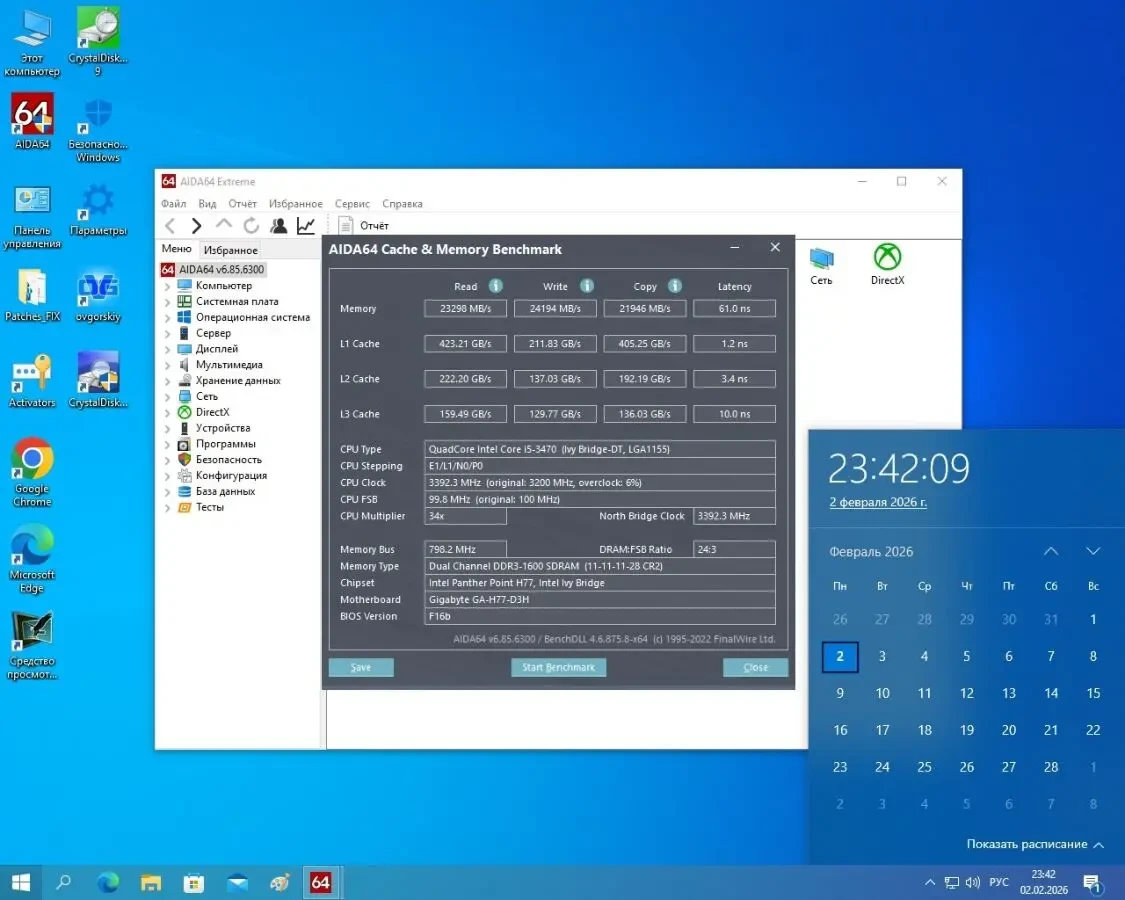The image size is (1125, 900).
Task: Open Избранное menu in menu bar
Action: pyautogui.click(x=296, y=204)
